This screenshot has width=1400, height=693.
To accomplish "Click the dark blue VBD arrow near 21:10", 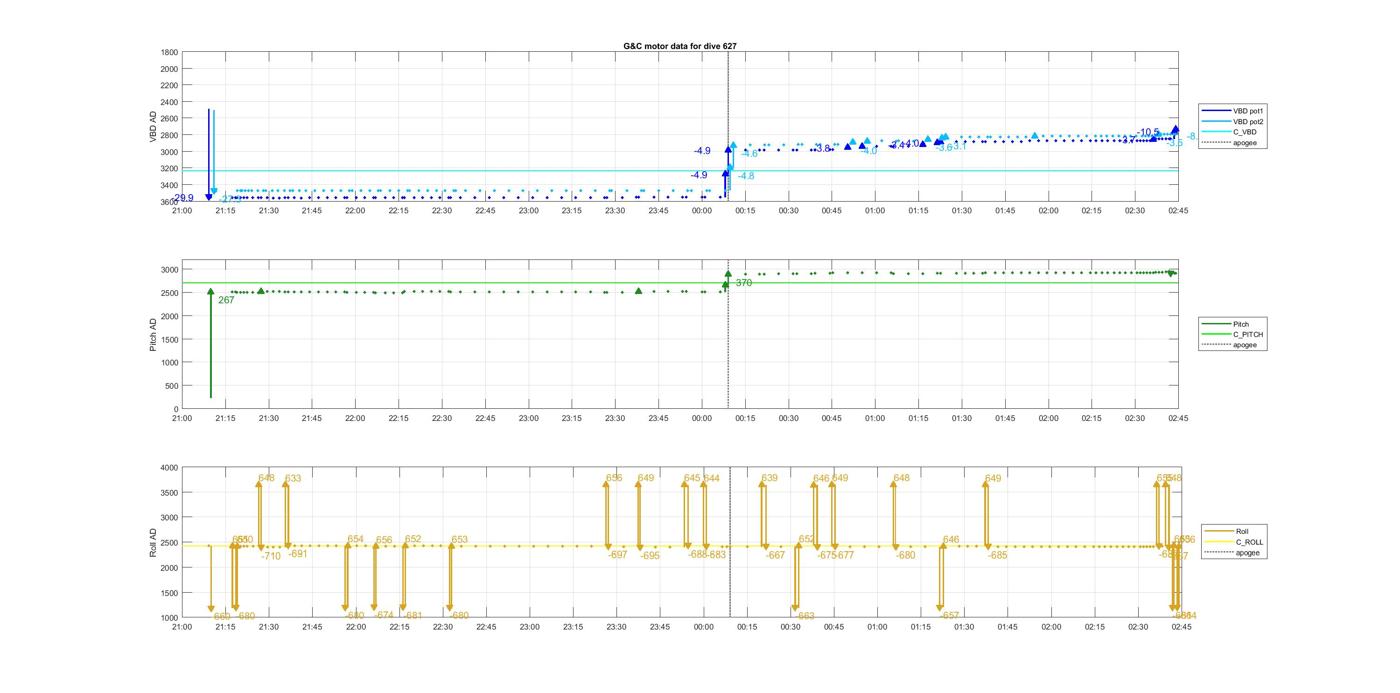I will pyautogui.click(x=209, y=155).
